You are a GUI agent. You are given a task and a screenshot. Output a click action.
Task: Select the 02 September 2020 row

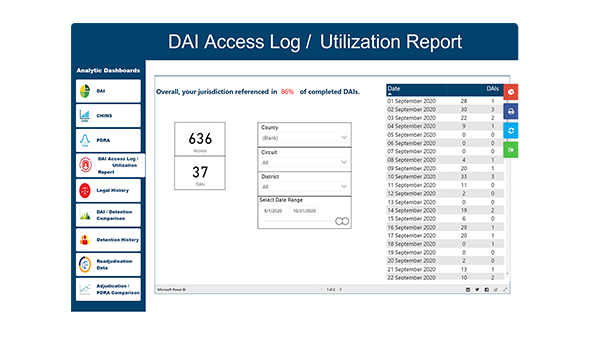click(445, 109)
